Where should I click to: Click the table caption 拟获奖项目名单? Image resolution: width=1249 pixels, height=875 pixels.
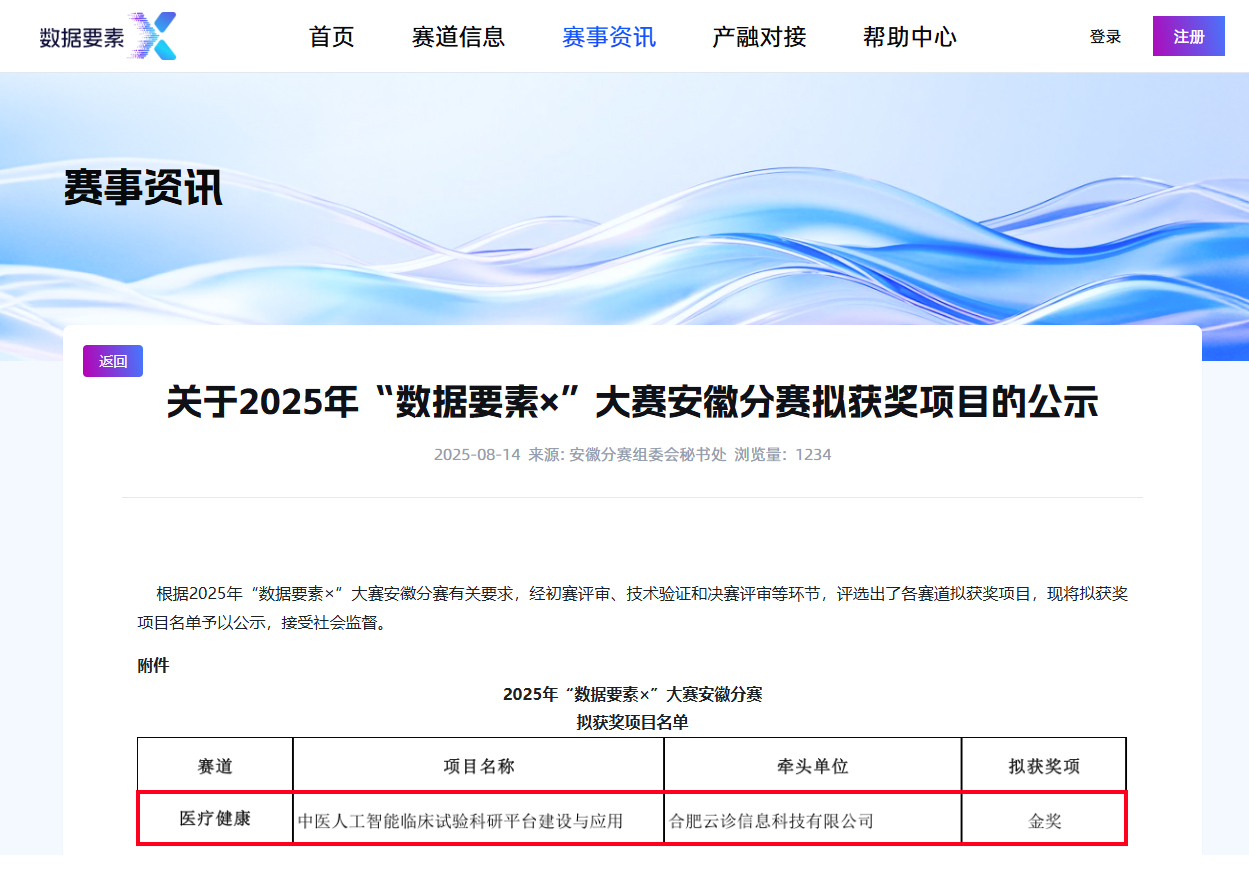(x=632, y=722)
